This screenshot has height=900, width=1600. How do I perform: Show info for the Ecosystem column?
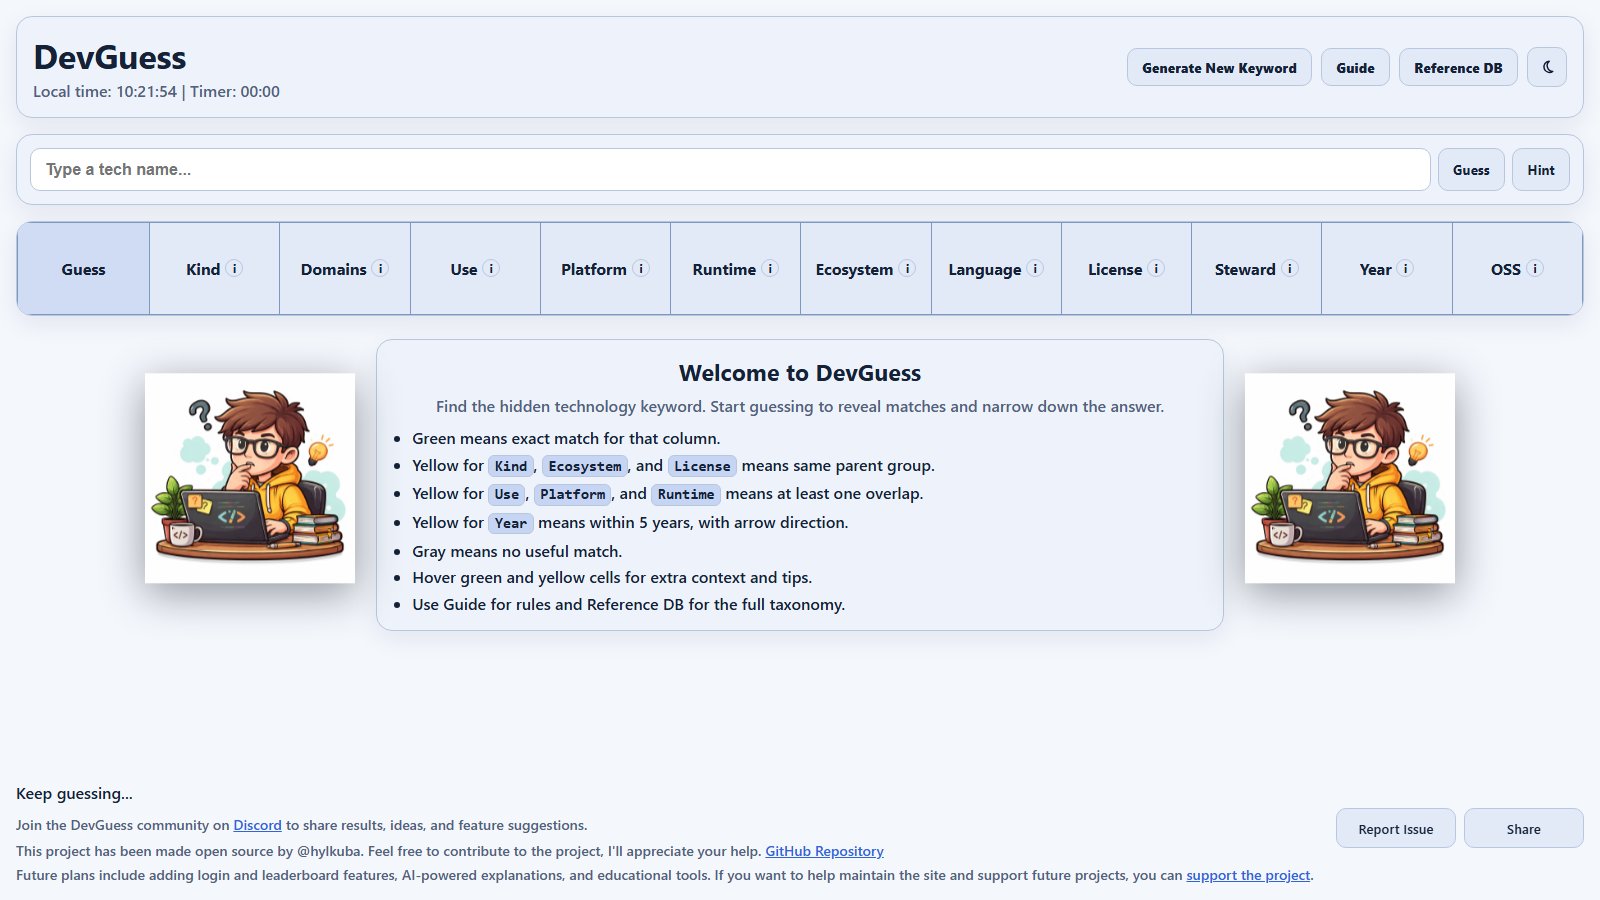coord(907,268)
